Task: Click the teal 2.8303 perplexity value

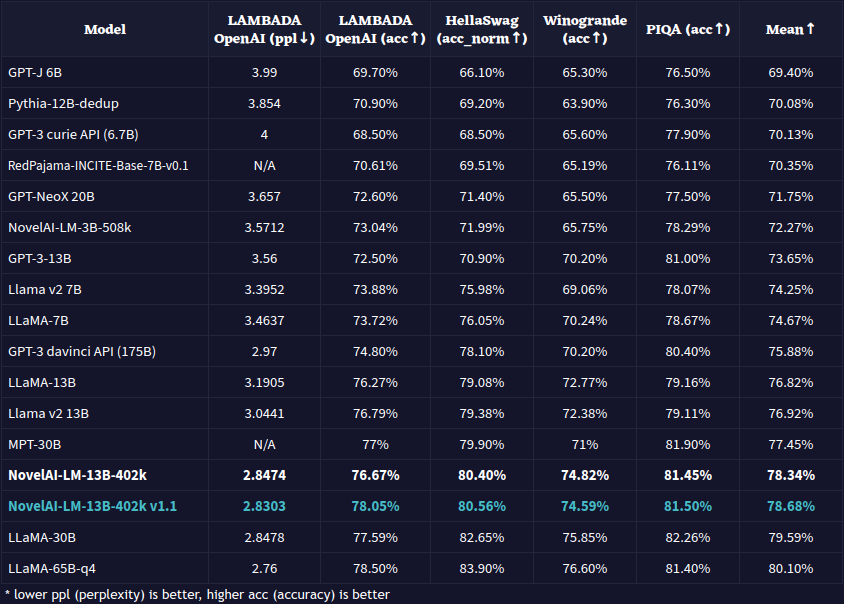Action: tap(264, 506)
